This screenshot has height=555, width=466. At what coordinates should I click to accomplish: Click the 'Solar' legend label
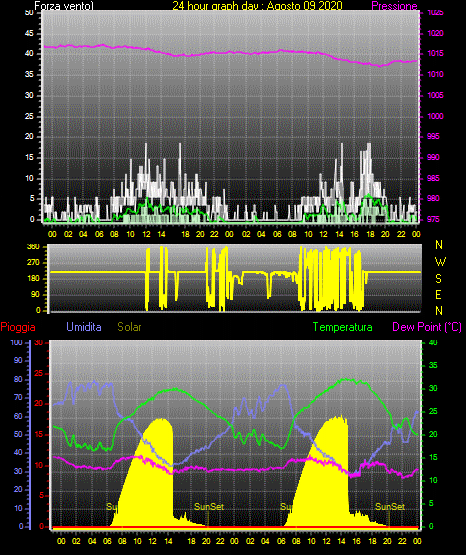(129, 327)
